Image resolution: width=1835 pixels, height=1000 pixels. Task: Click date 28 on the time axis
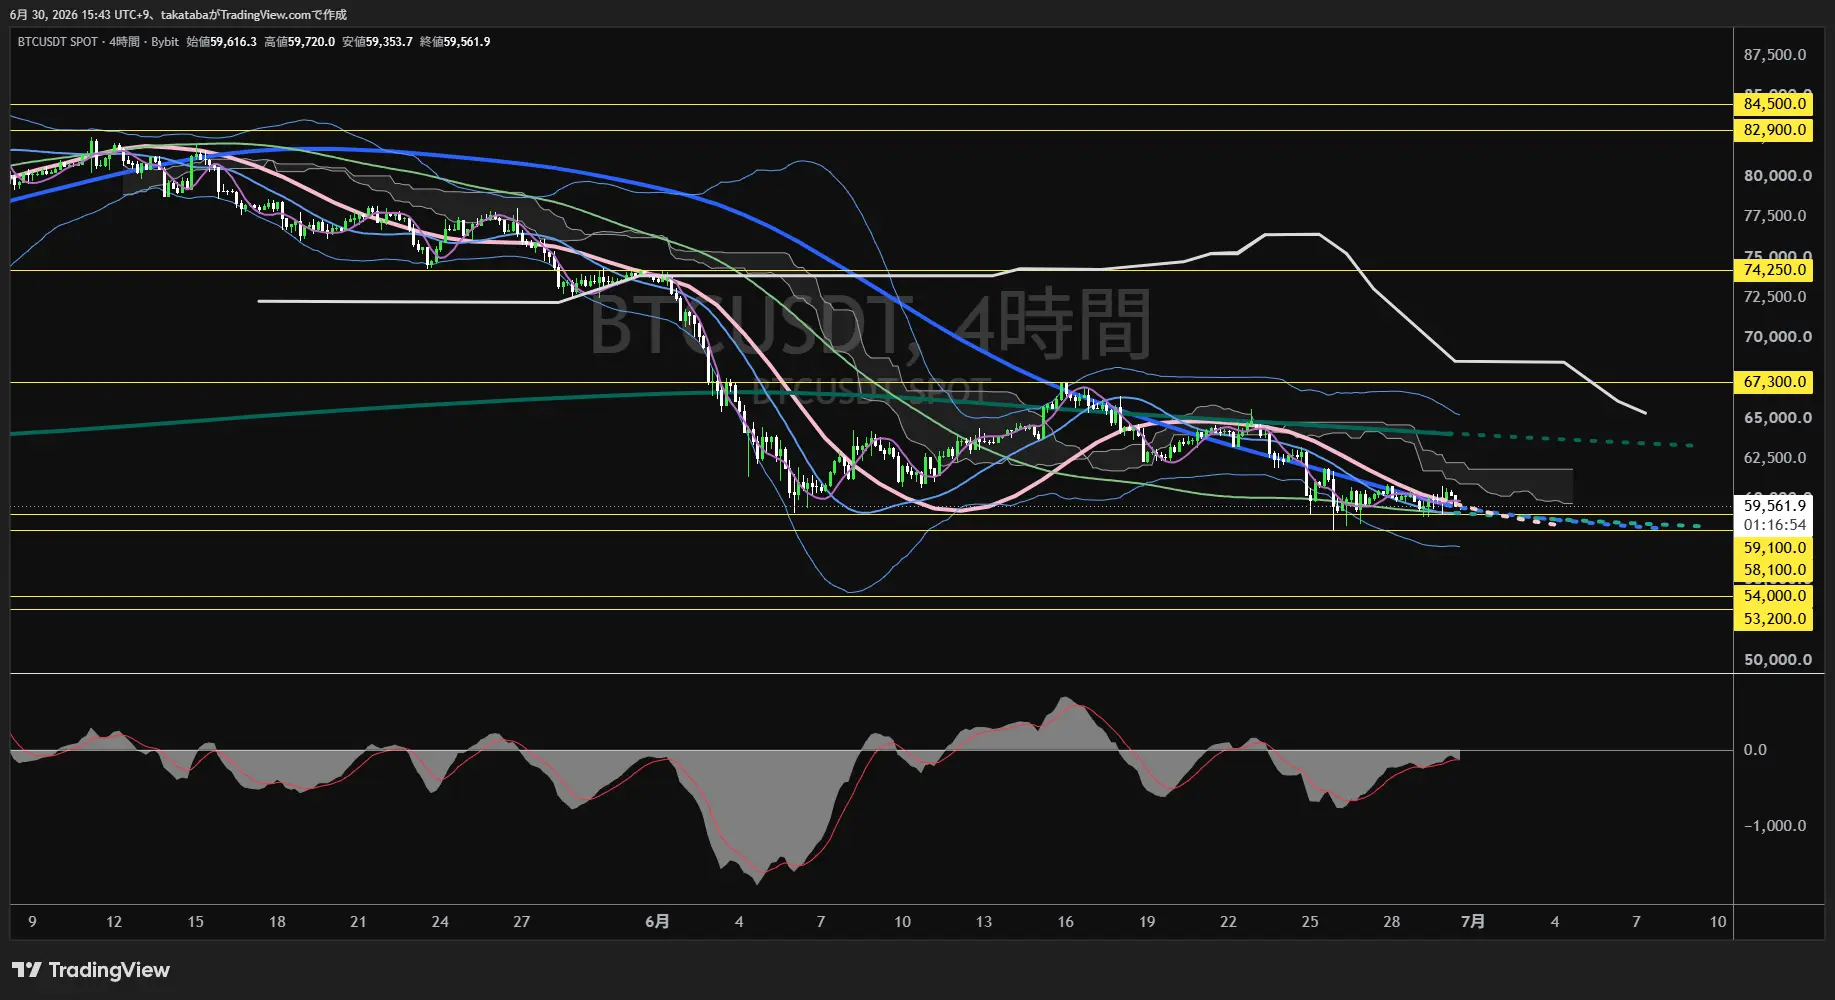click(x=1391, y=922)
